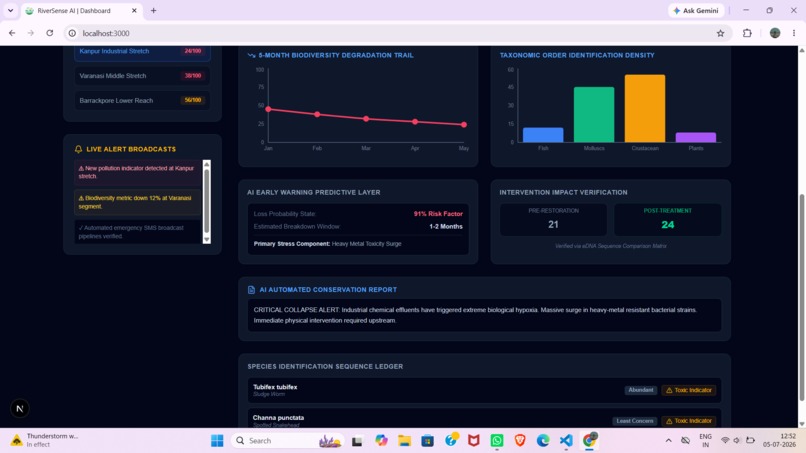The image size is (806, 453).
Task: Select the Tubifex tubifex ledger row
Action: click(484, 390)
